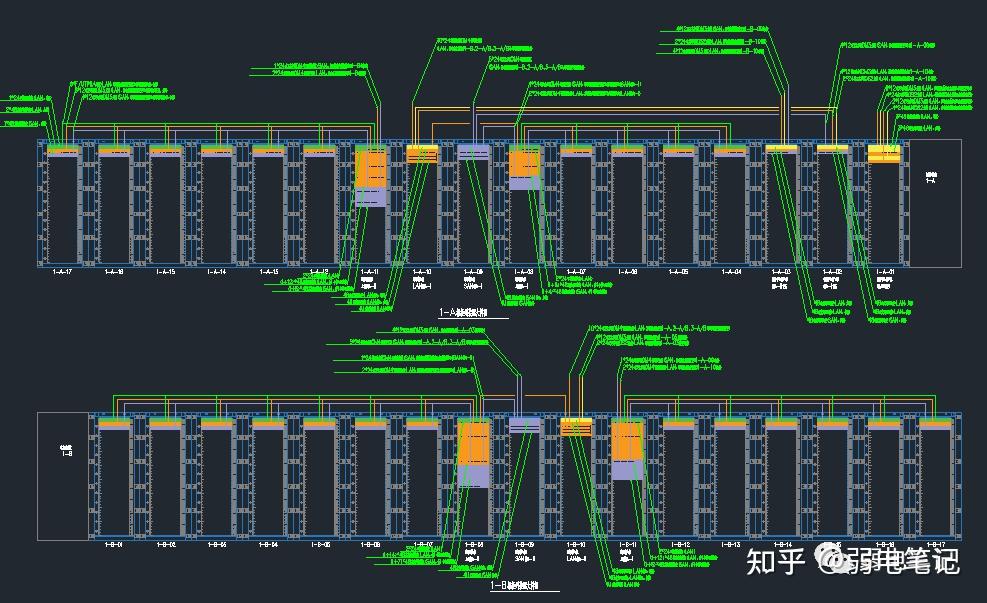
Task: Select the rack label 1-B-09
Action: [524, 544]
